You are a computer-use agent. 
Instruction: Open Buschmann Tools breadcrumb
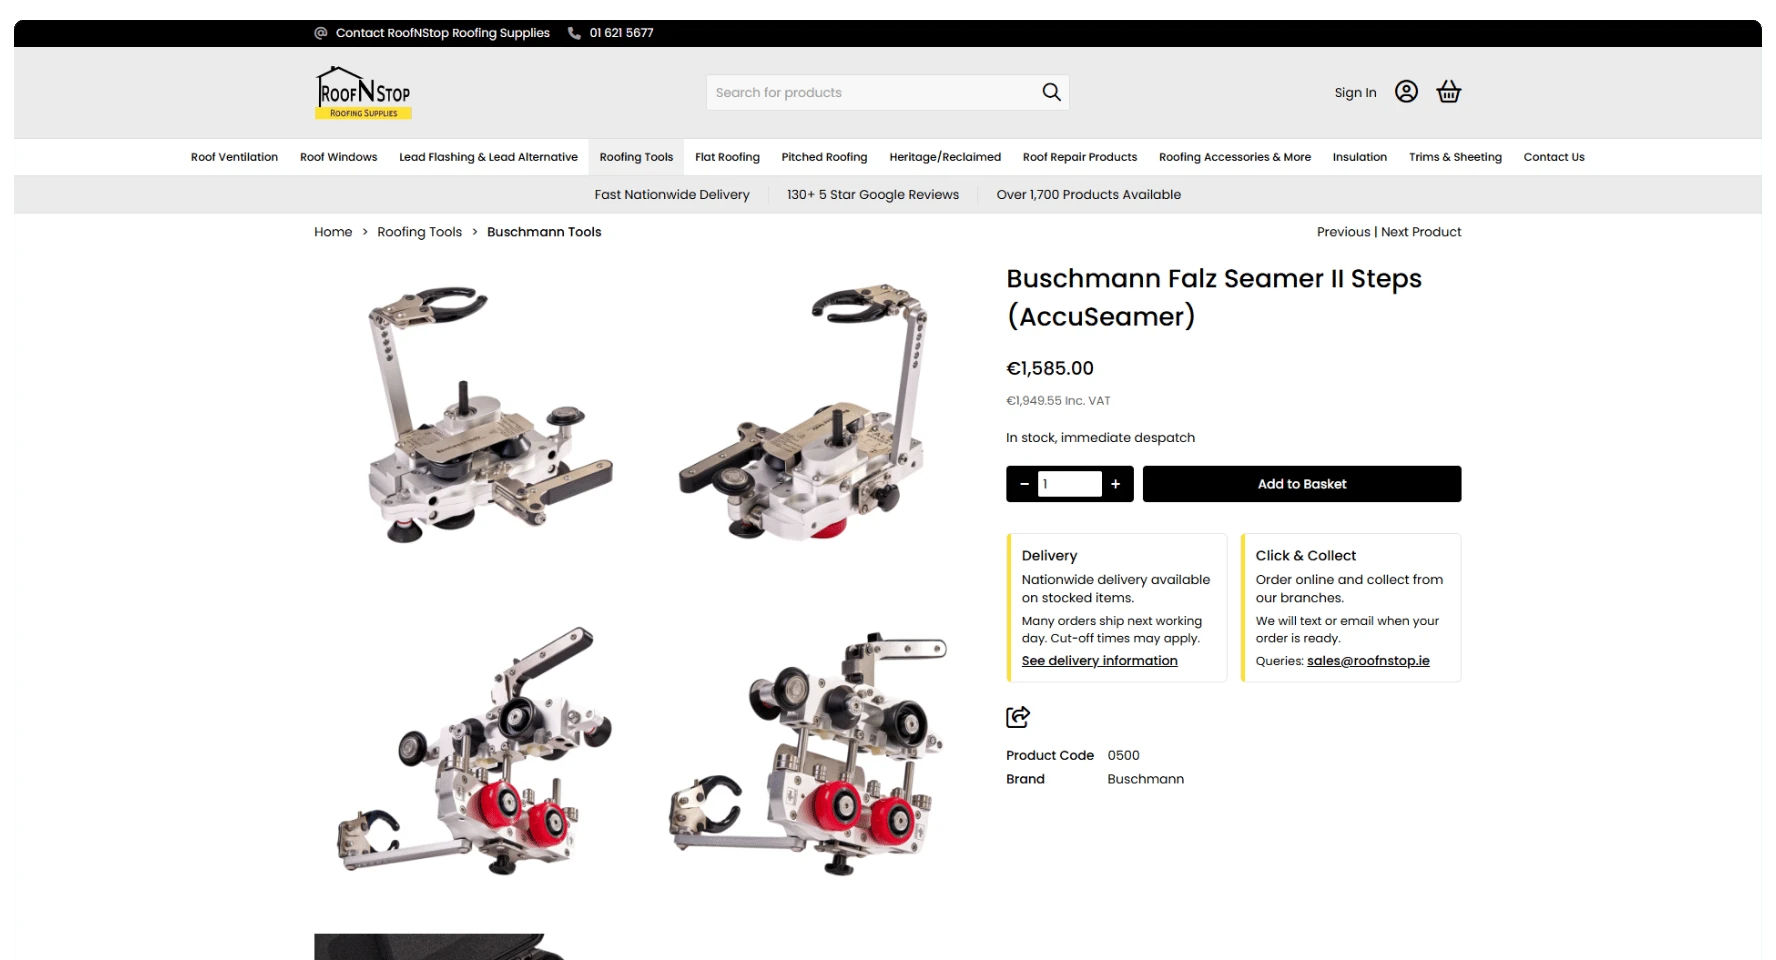[x=544, y=232]
